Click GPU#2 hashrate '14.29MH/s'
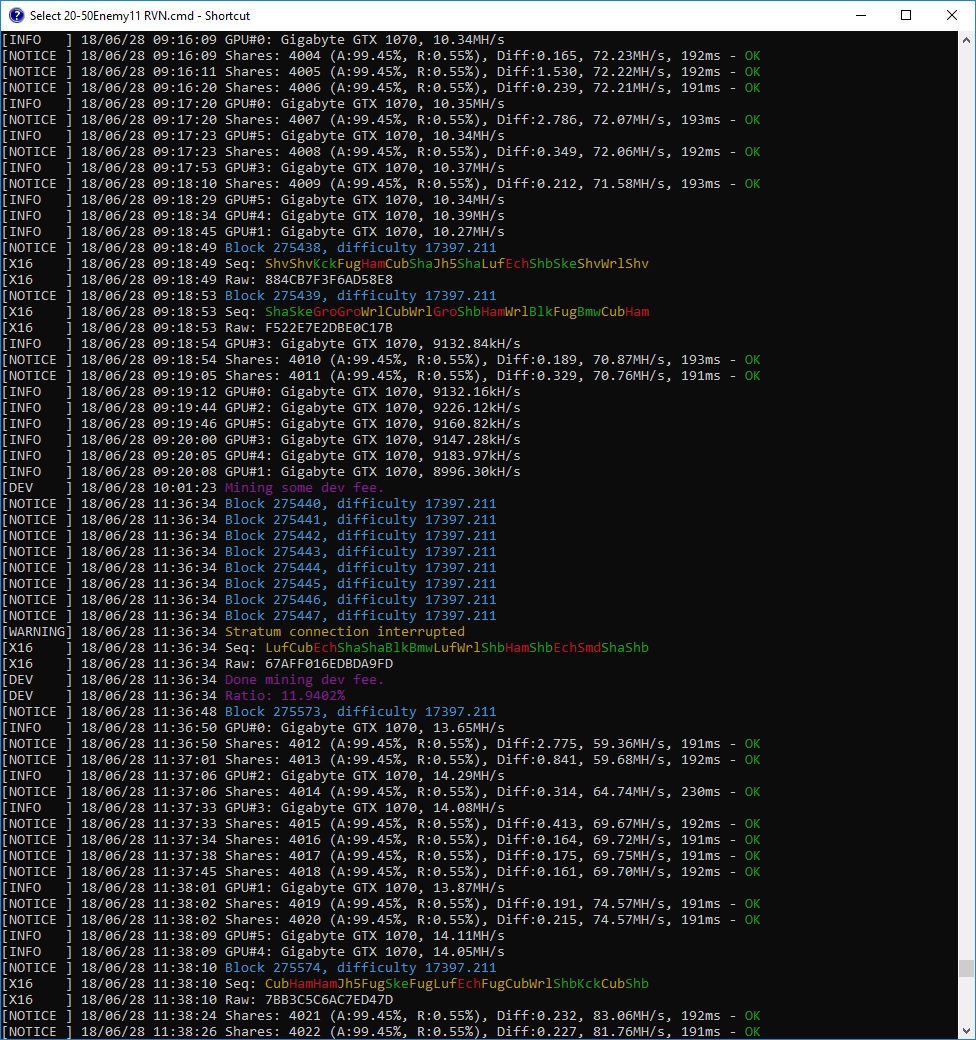976x1040 pixels. click(x=469, y=775)
